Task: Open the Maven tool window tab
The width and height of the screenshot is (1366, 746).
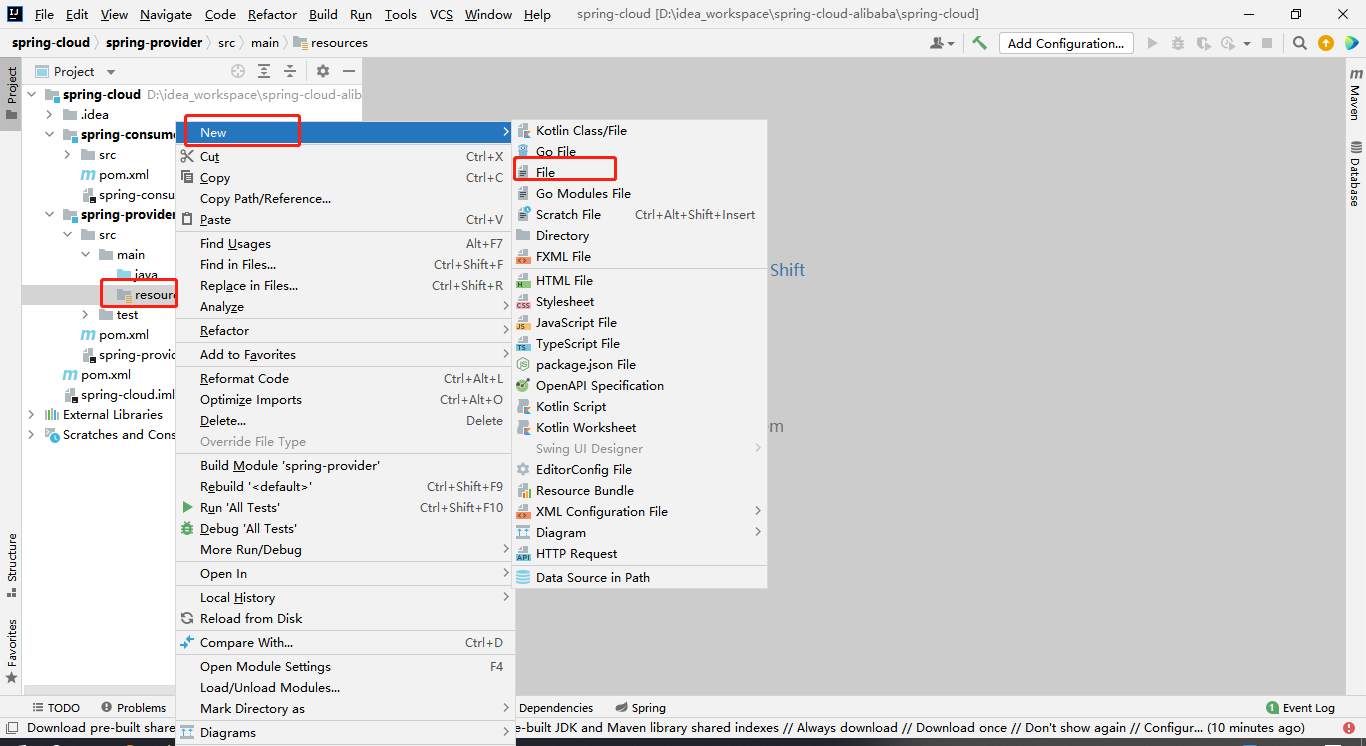Action: pos(1355,95)
